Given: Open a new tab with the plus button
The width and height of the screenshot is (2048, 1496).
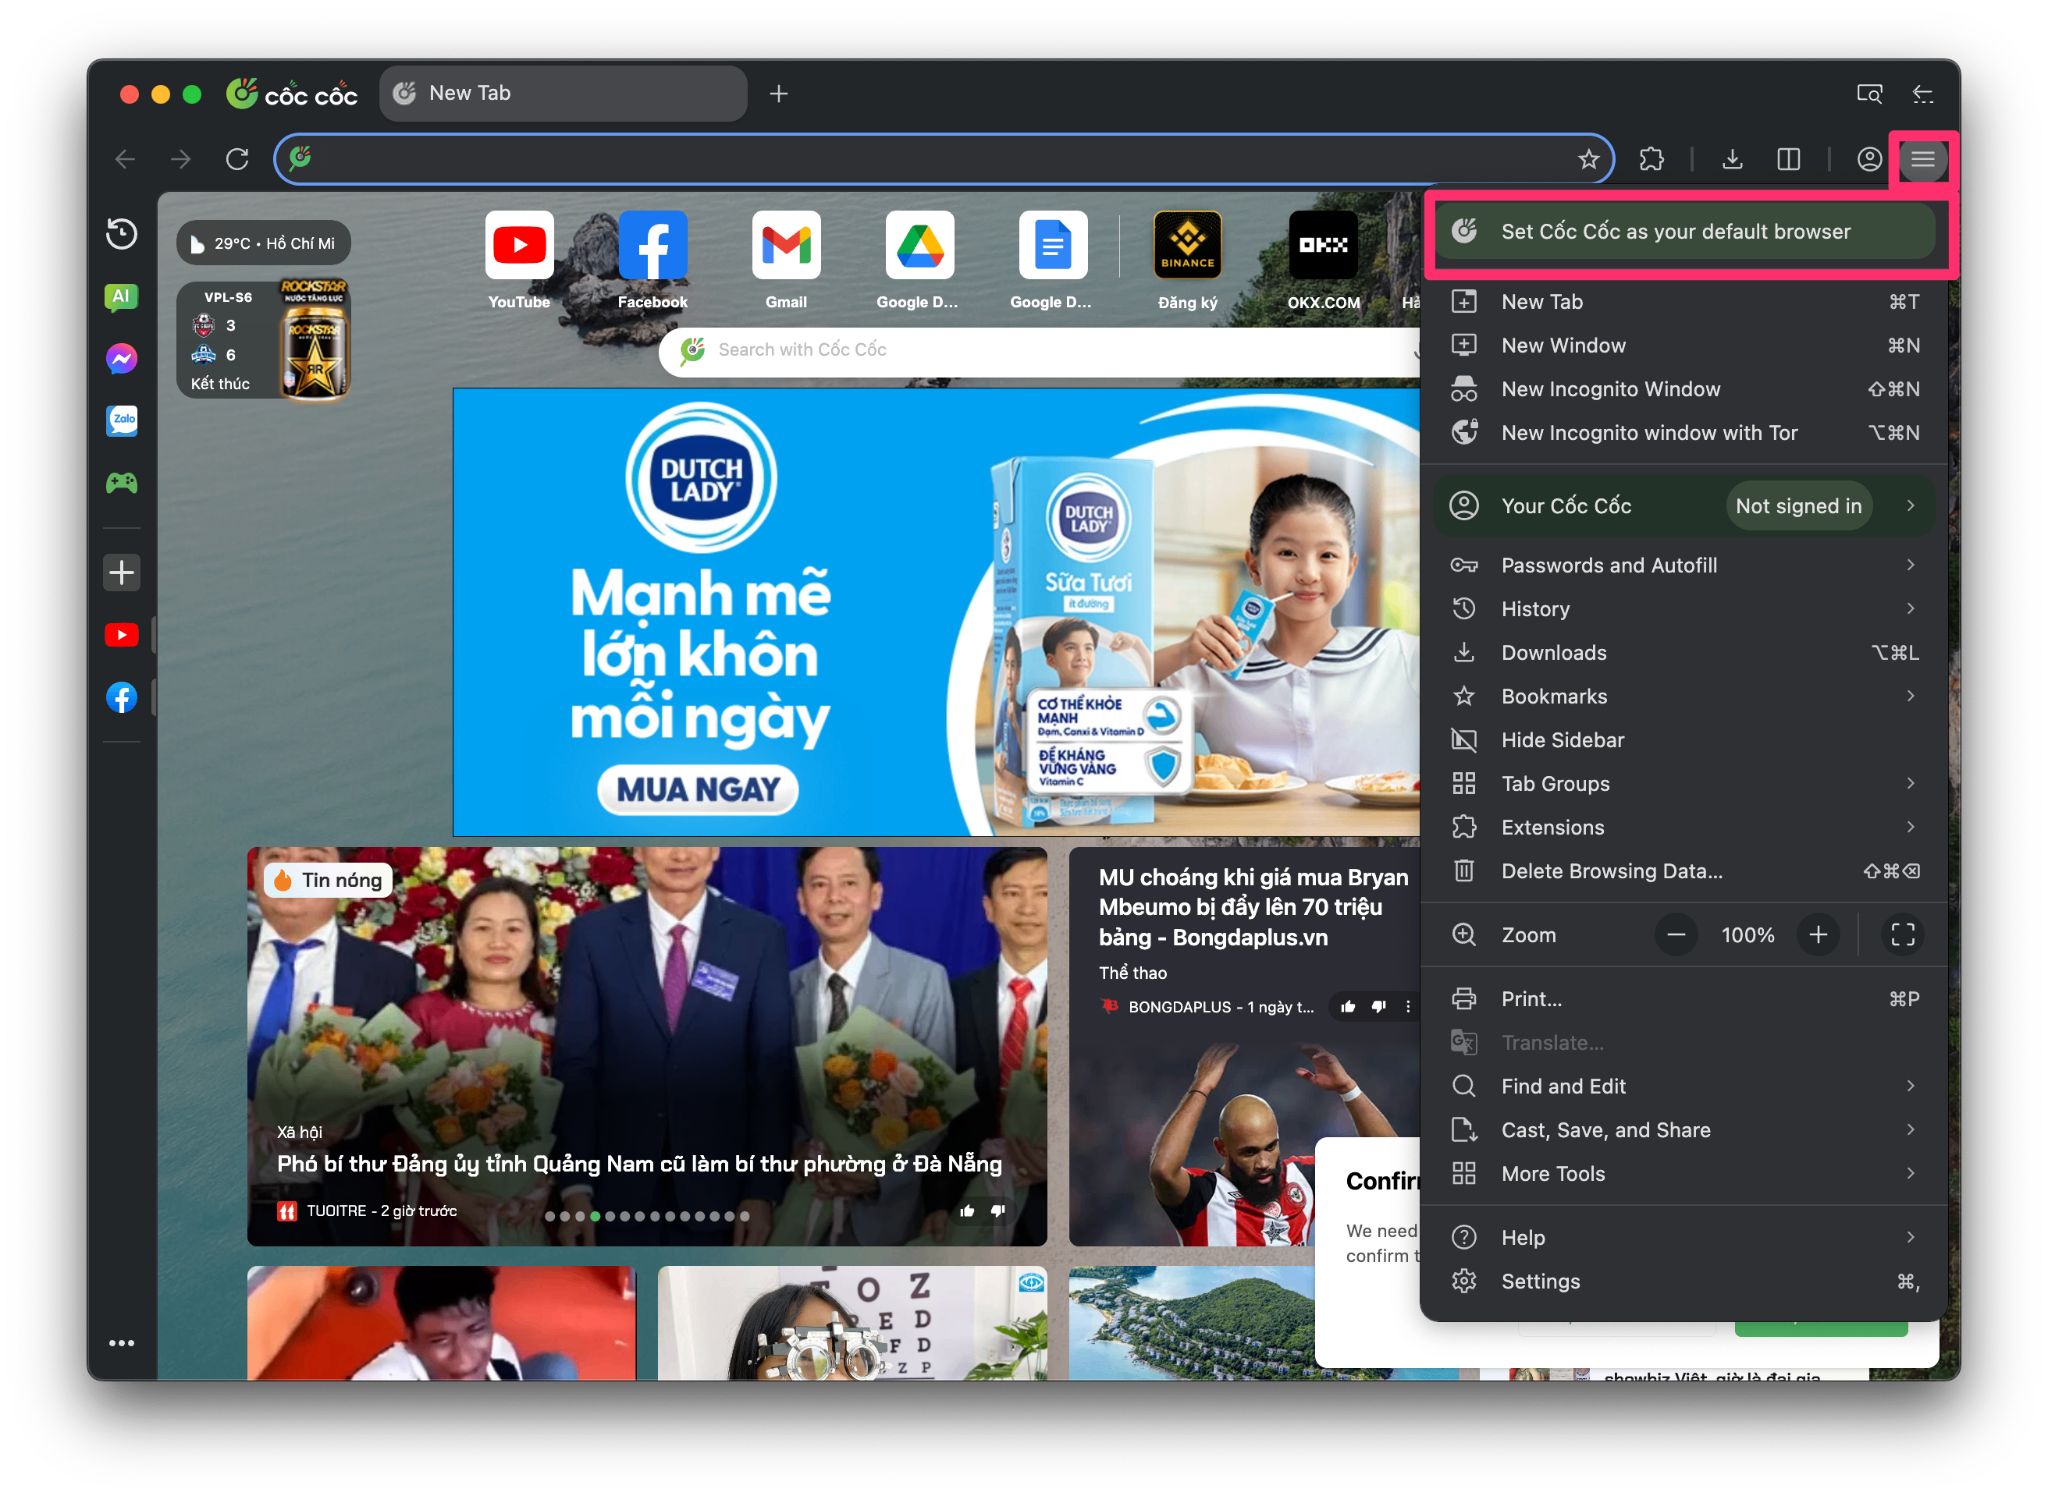Looking at the screenshot, I should (779, 93).
